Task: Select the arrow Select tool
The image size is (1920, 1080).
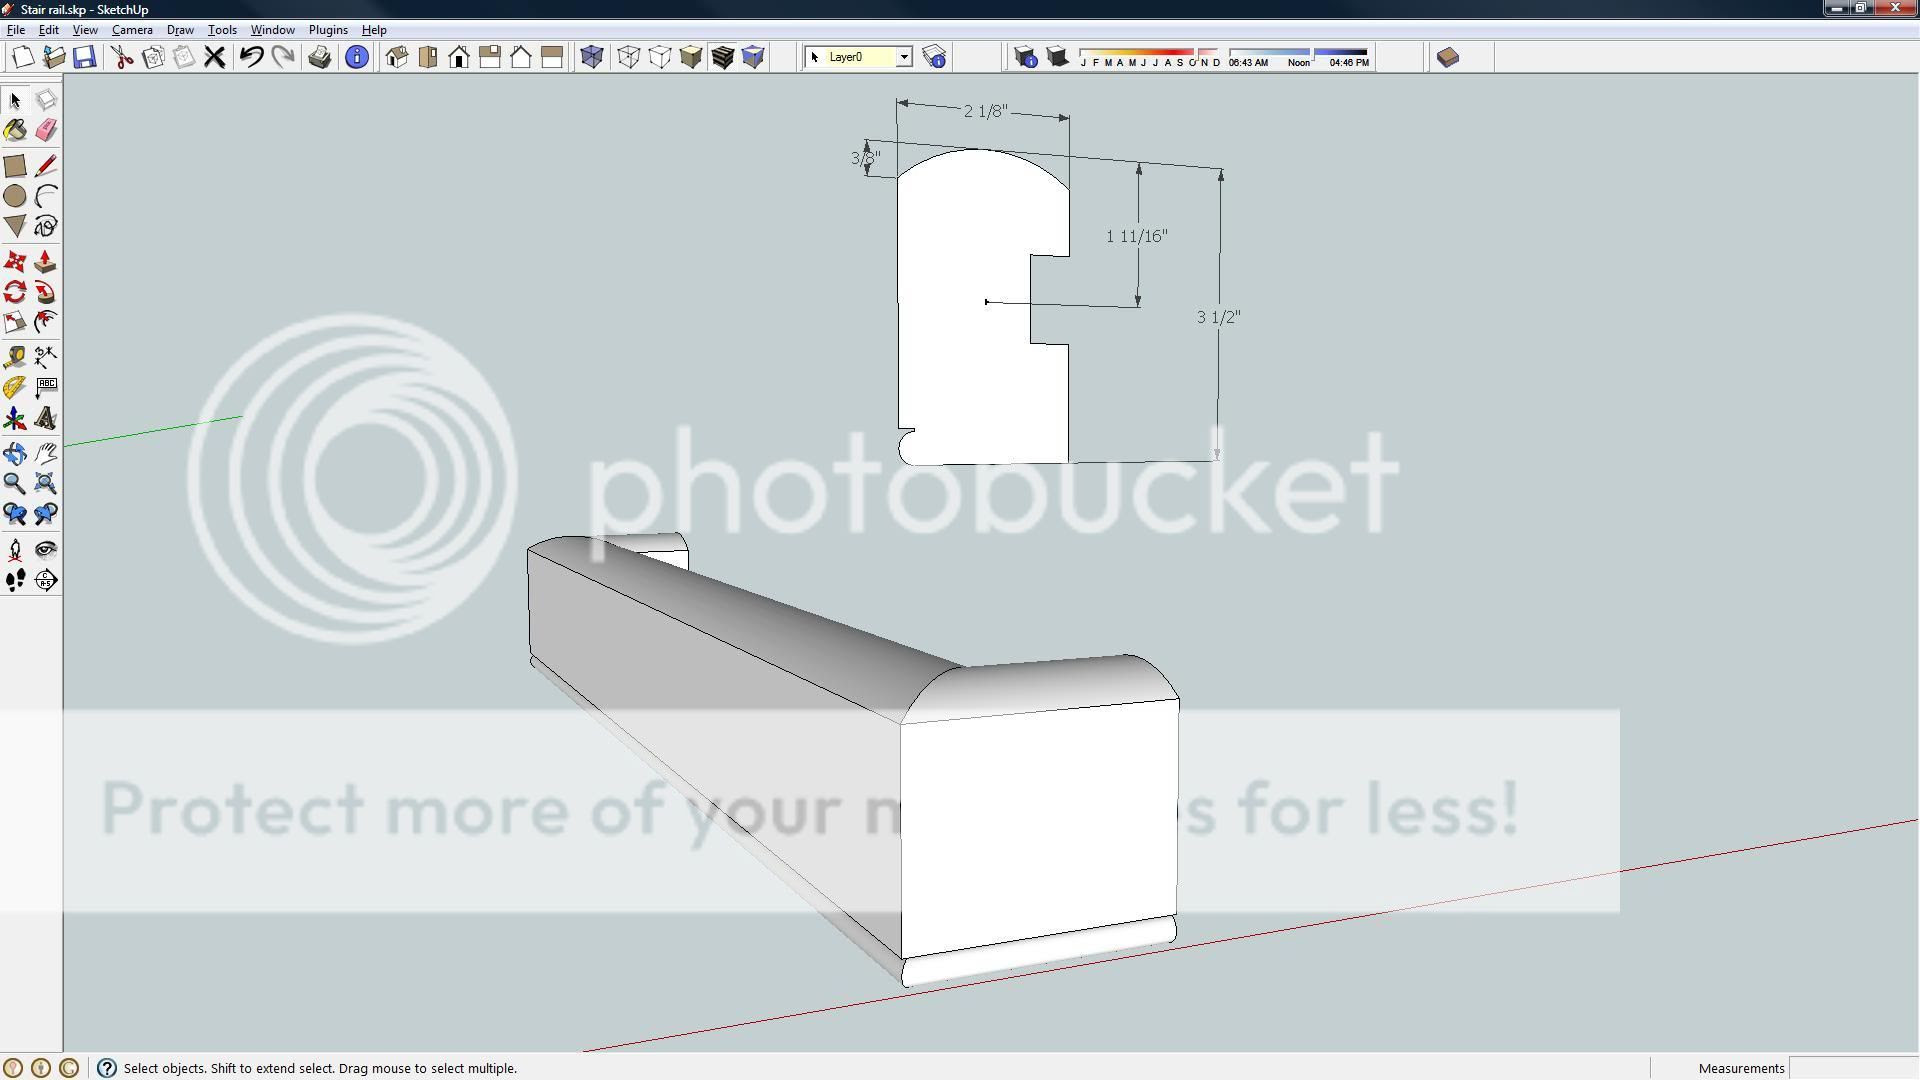Action: [x=15, y=100]
